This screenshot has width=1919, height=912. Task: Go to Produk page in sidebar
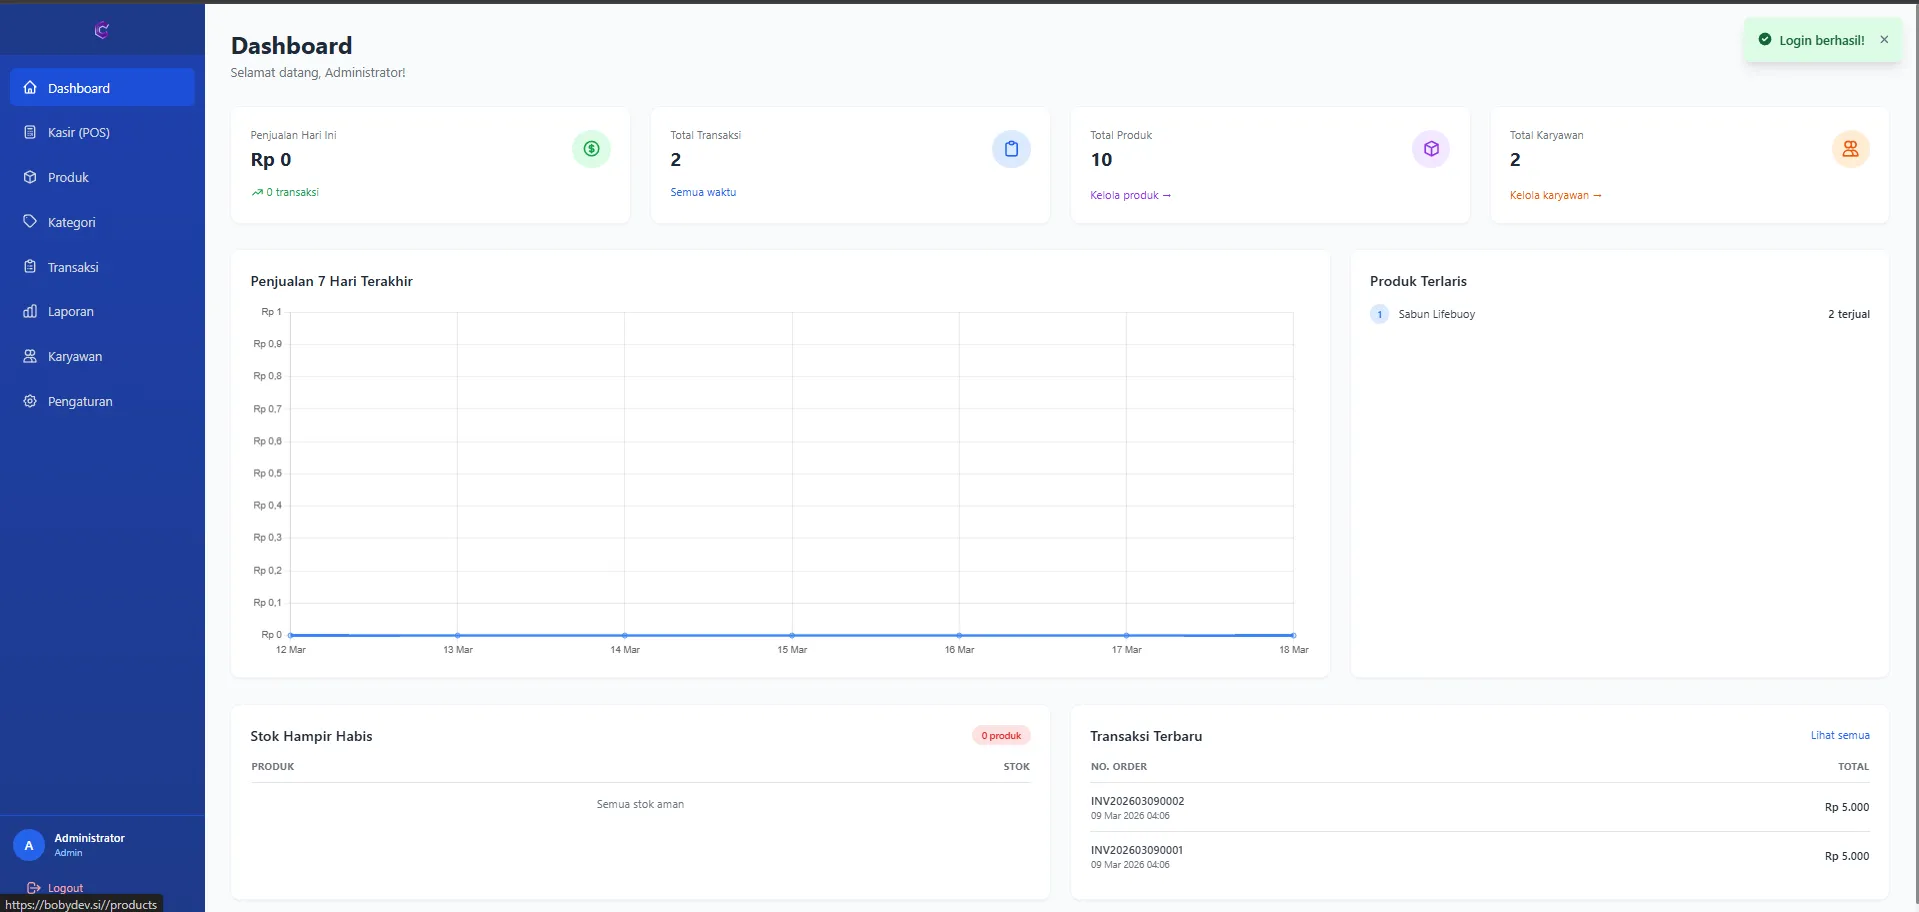coord(68,177)
